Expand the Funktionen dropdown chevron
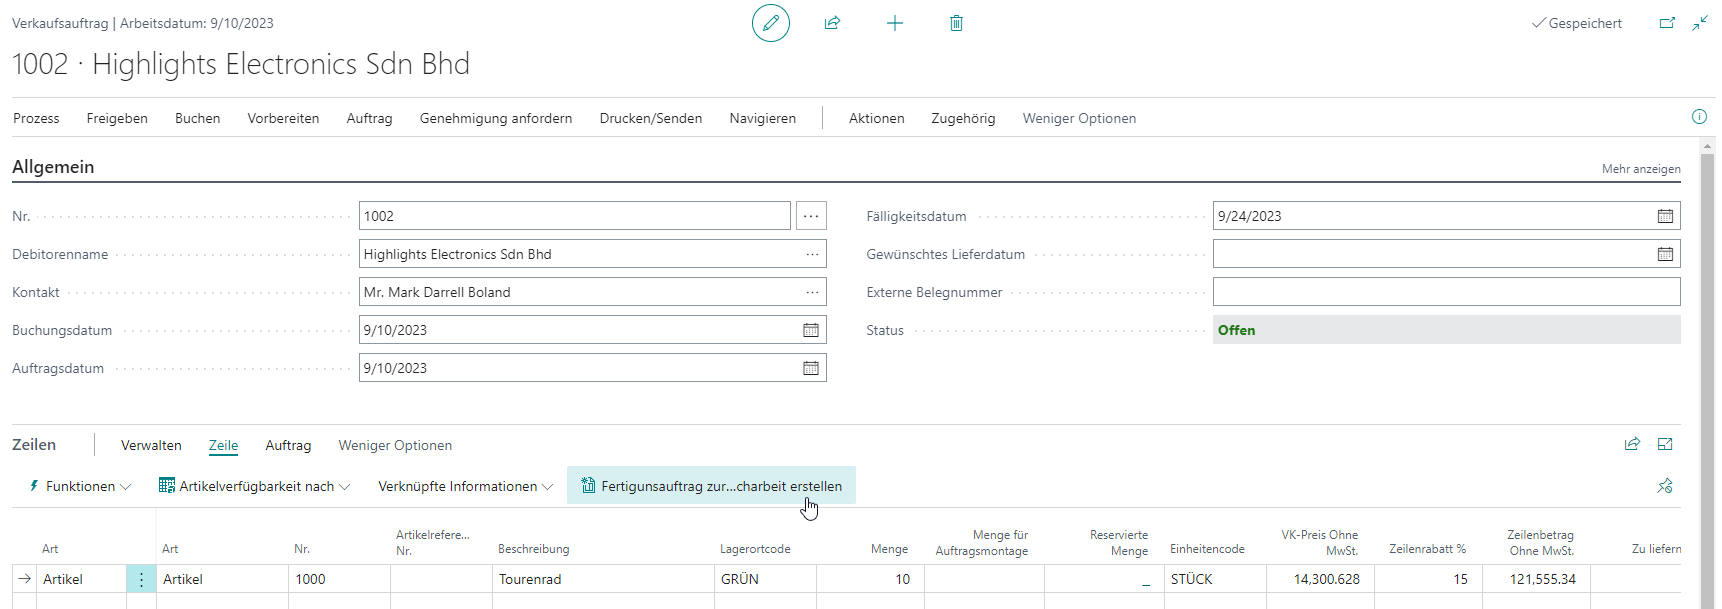Screen dimensions: 1722x609 click(126, 487)
